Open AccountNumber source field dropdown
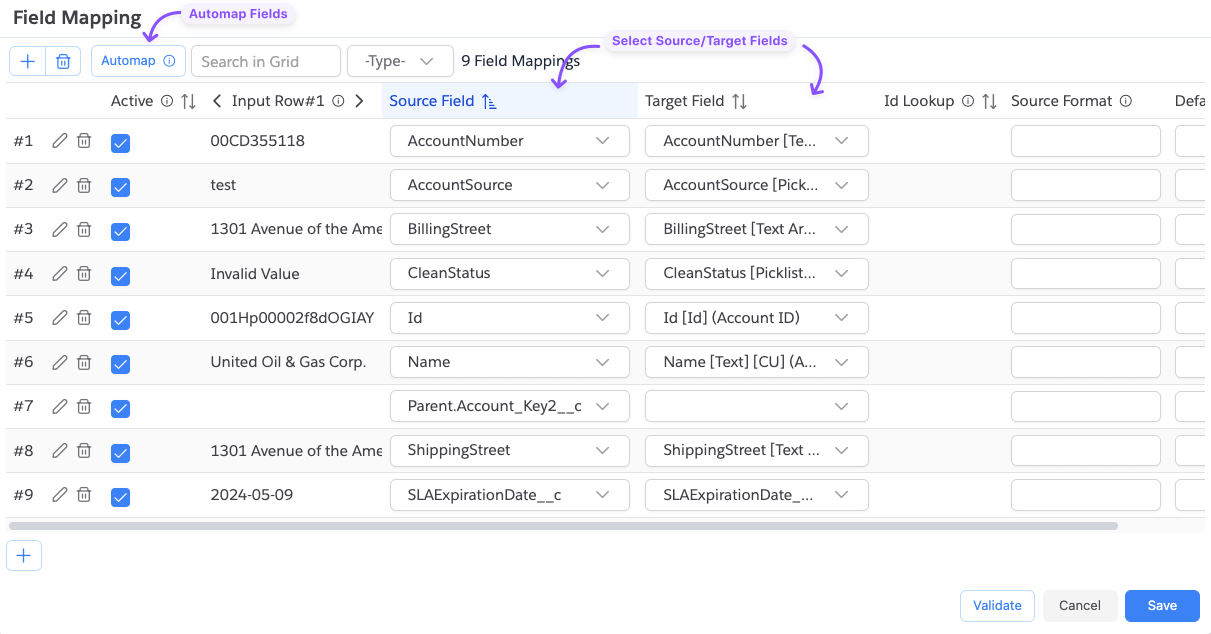Image resolution: width=1211 pixels, height=634 pixels. [x=510, y=141]
